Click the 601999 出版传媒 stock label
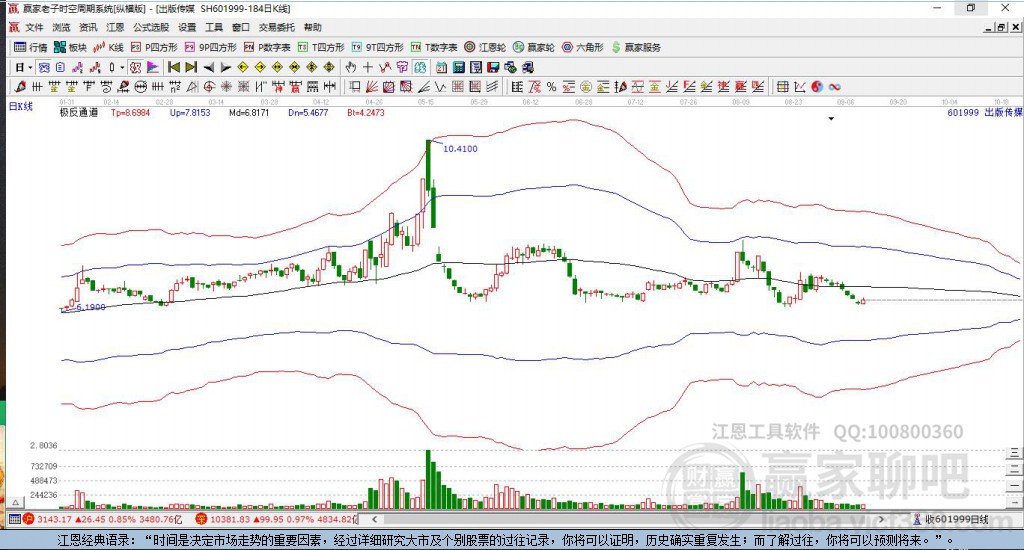 [985, 112]
